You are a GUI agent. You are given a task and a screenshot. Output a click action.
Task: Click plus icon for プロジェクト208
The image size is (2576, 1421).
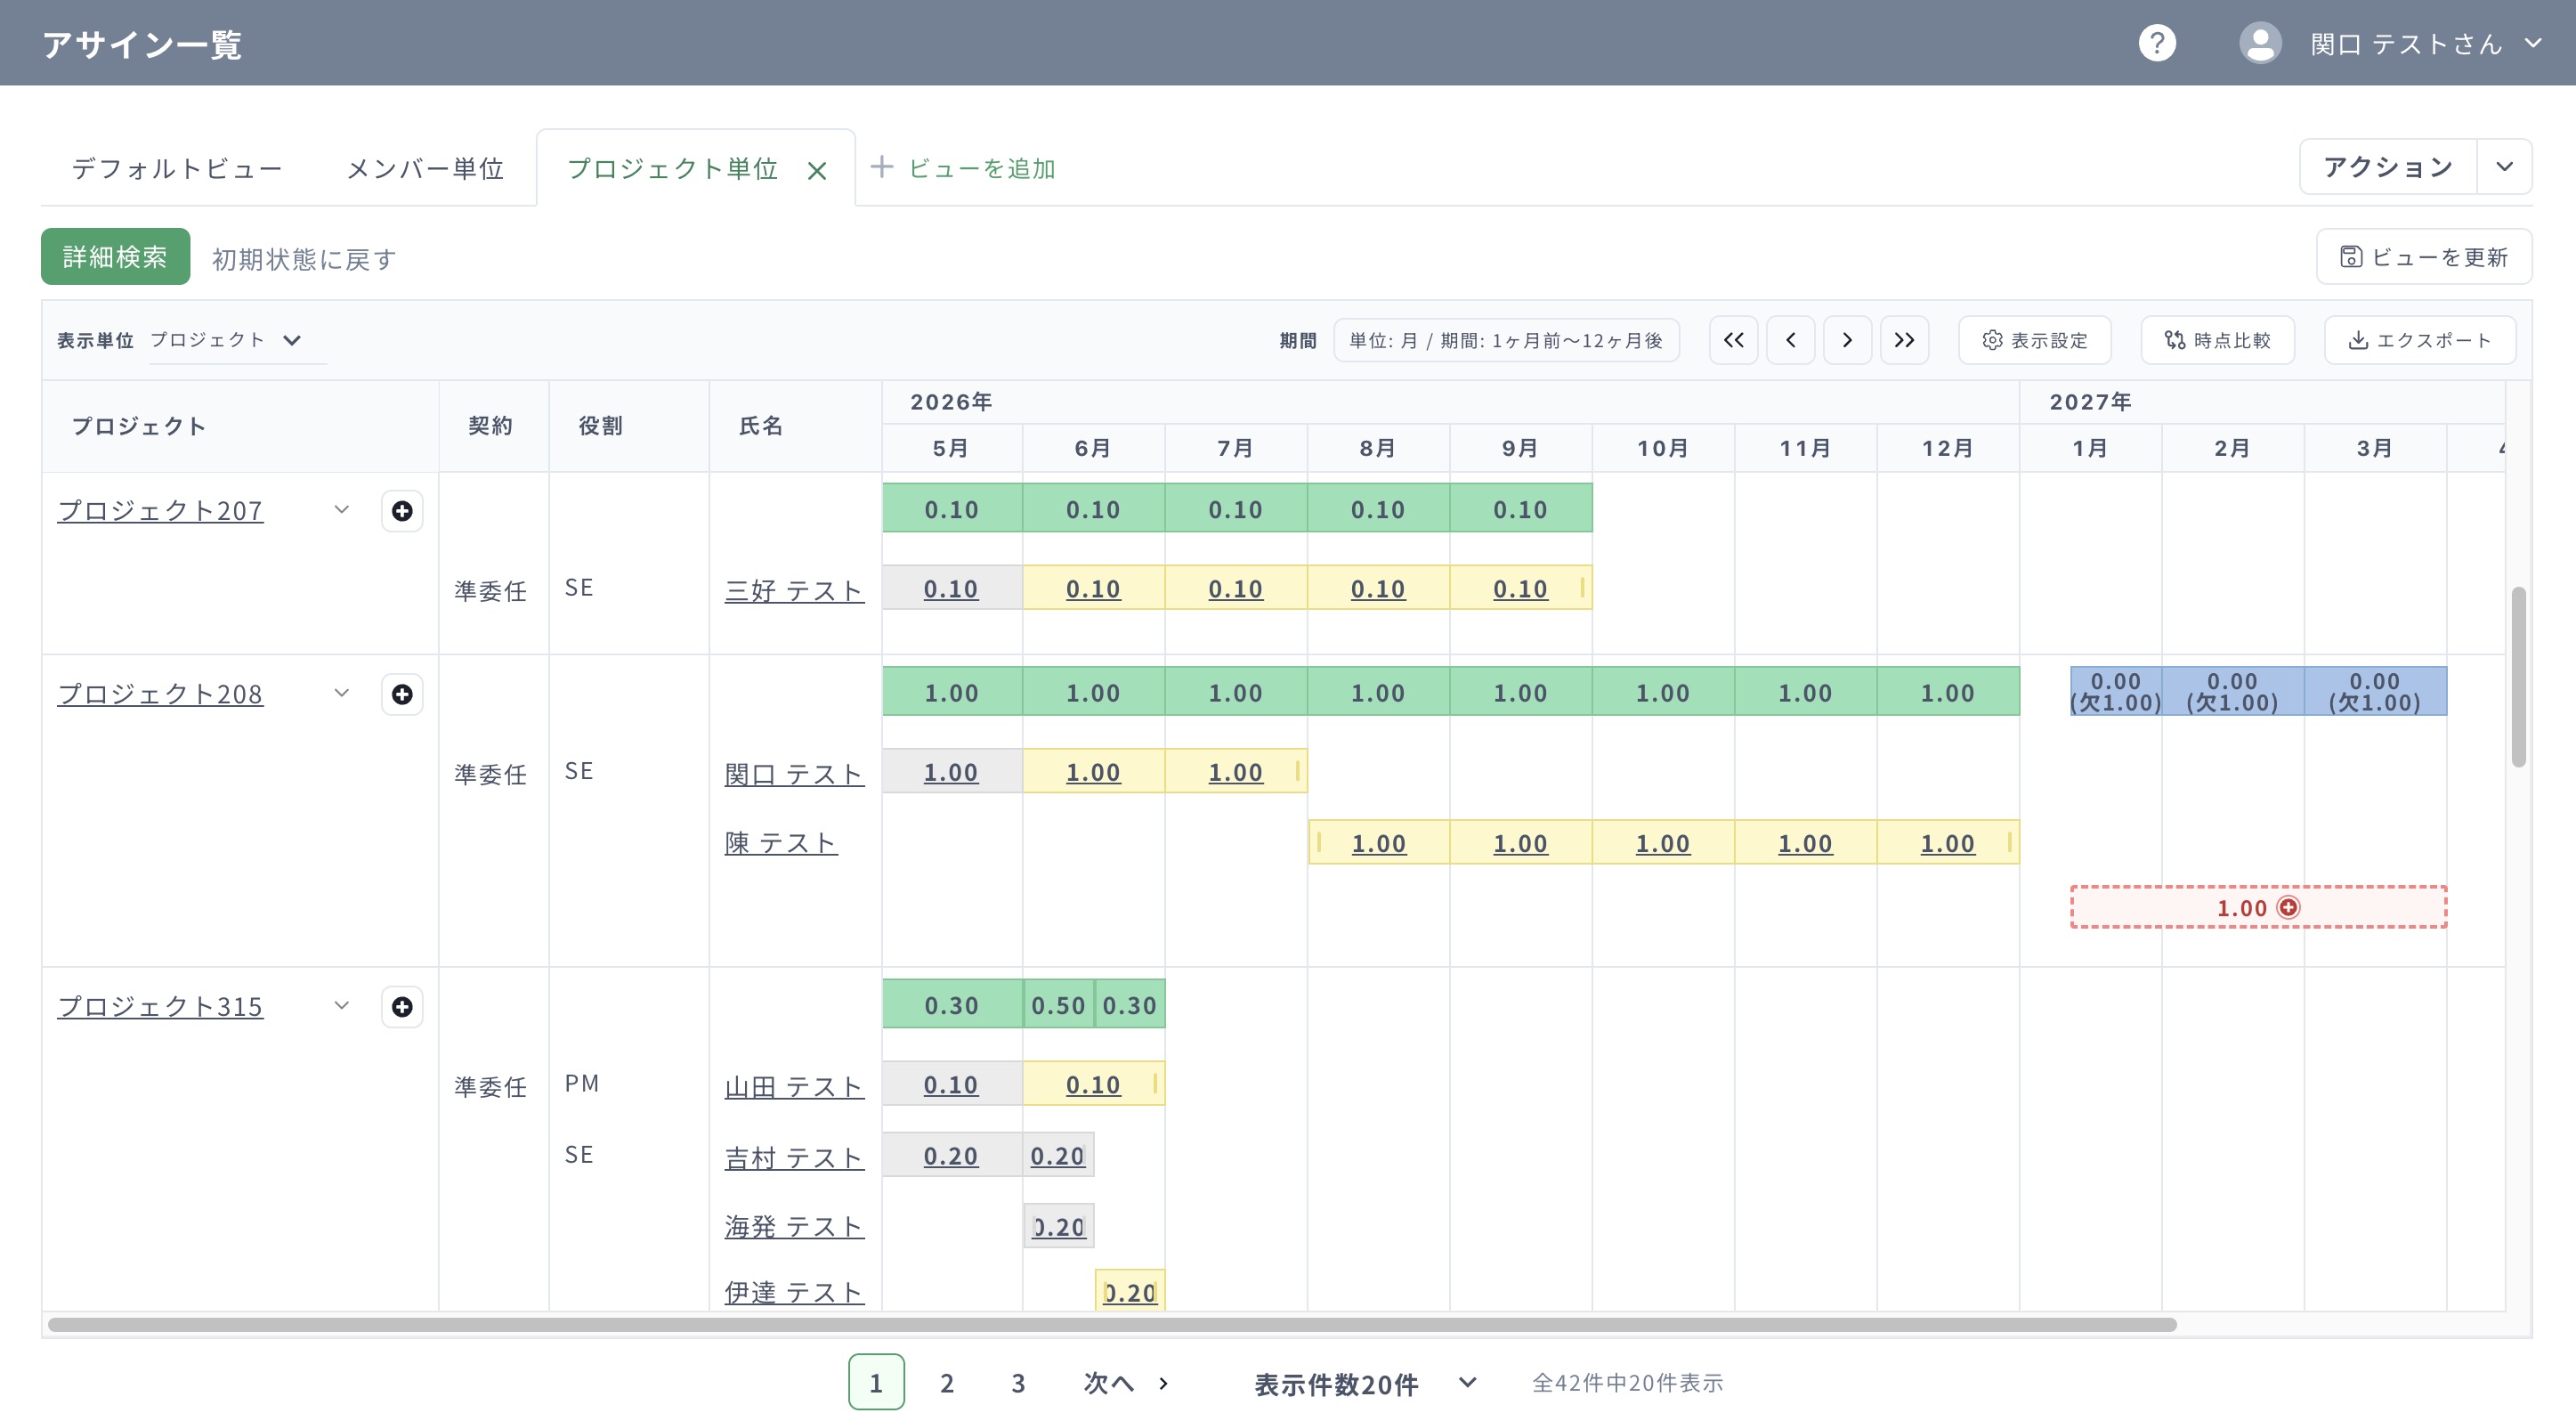point(402,694)
